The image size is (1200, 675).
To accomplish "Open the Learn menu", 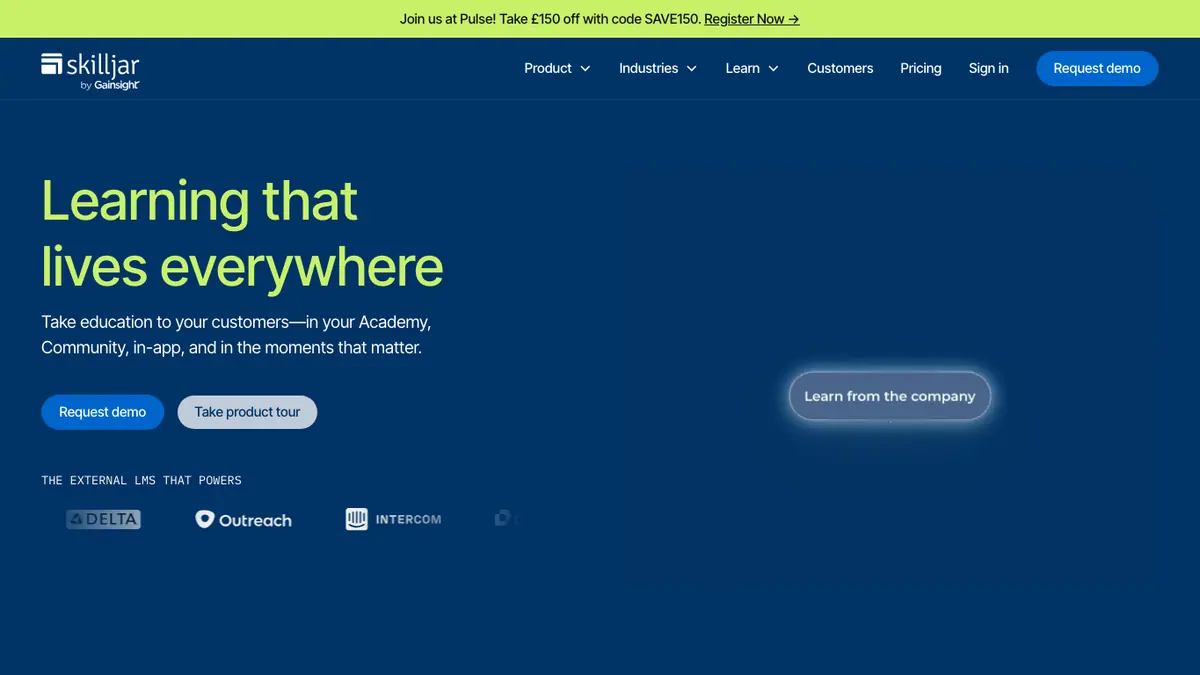I will [752, 68].
